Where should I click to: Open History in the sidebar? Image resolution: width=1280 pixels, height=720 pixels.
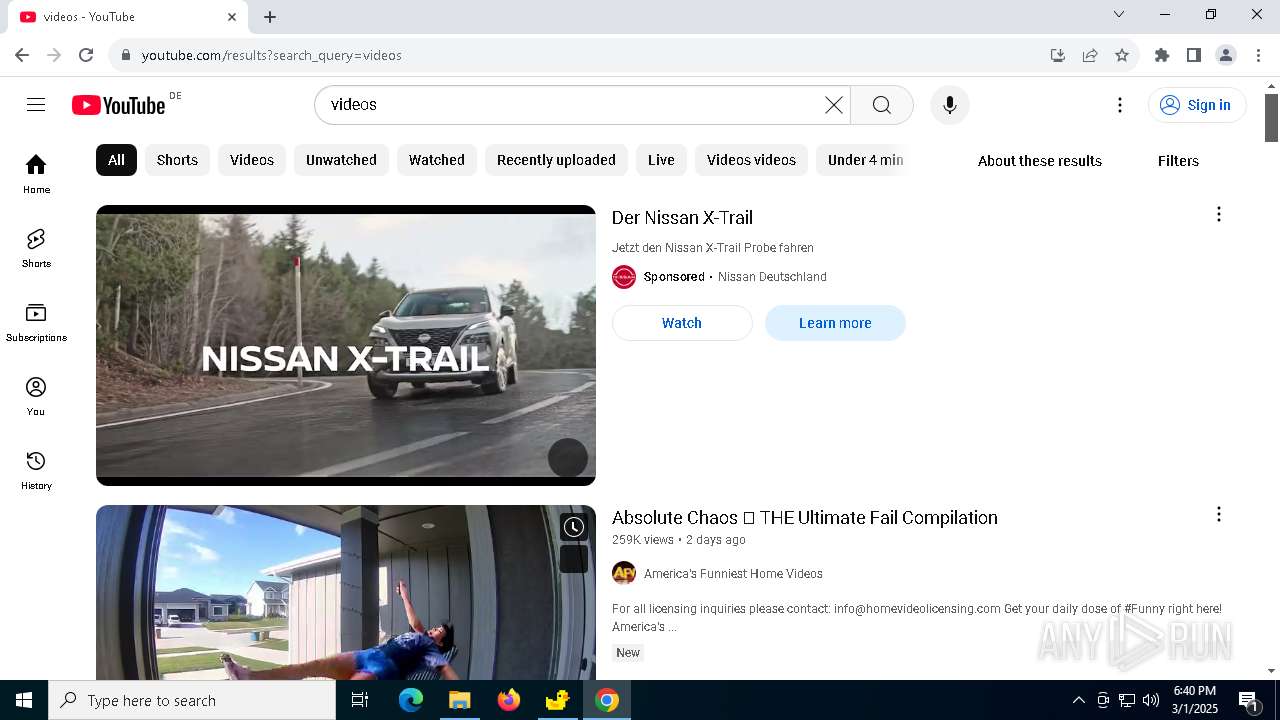coord(36,470)
